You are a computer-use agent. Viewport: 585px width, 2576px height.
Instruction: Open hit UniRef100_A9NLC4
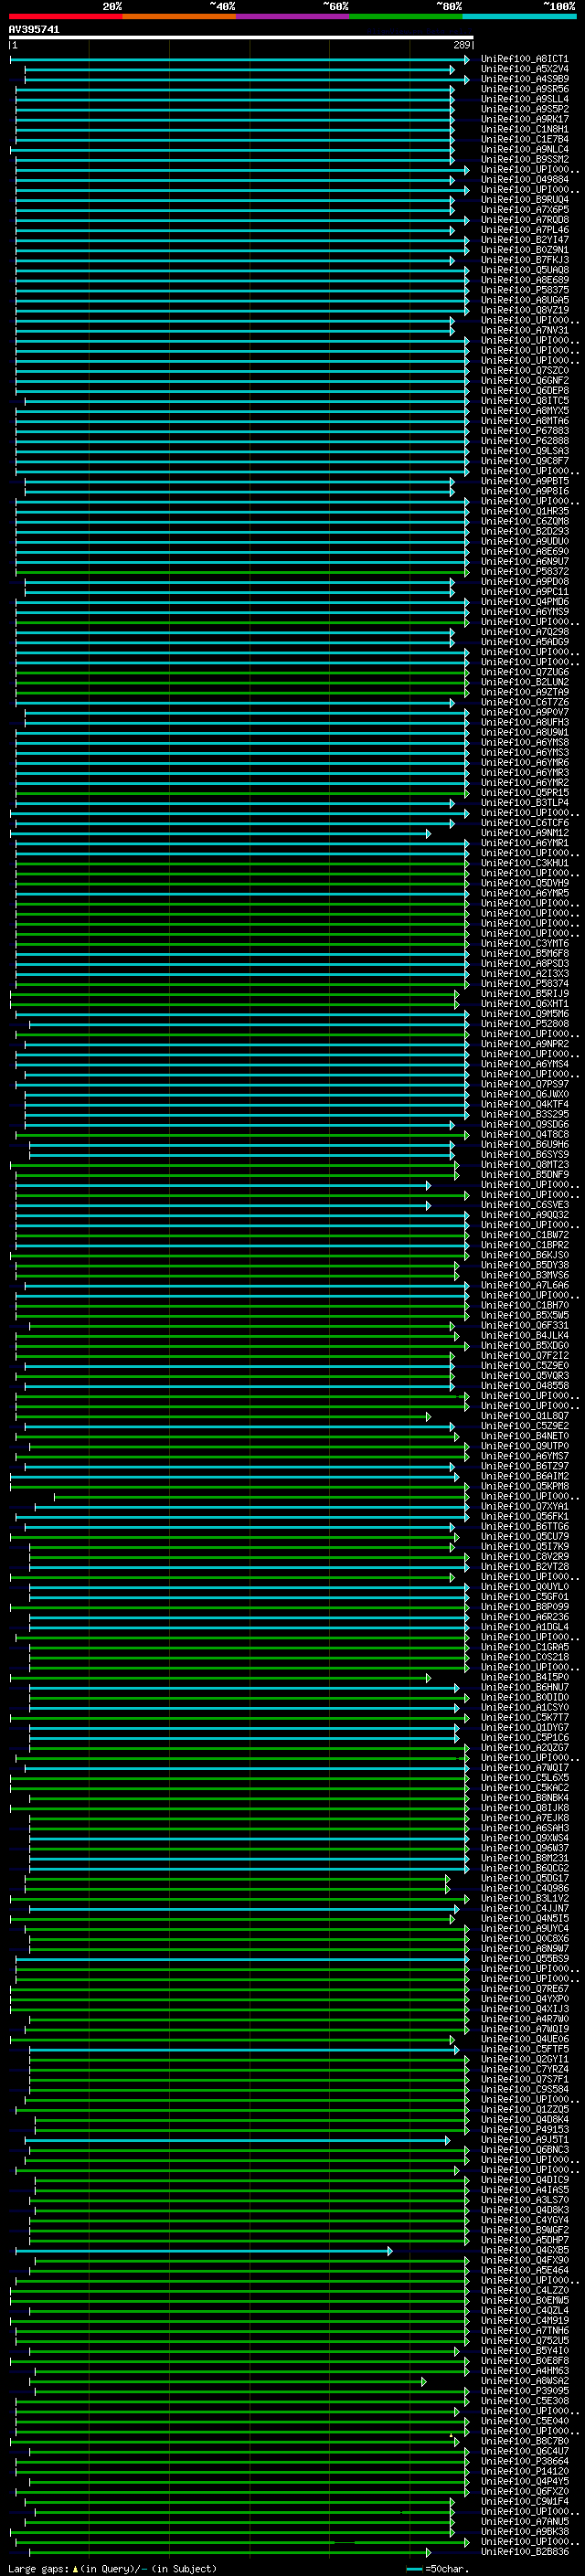(x=525, y=149)
